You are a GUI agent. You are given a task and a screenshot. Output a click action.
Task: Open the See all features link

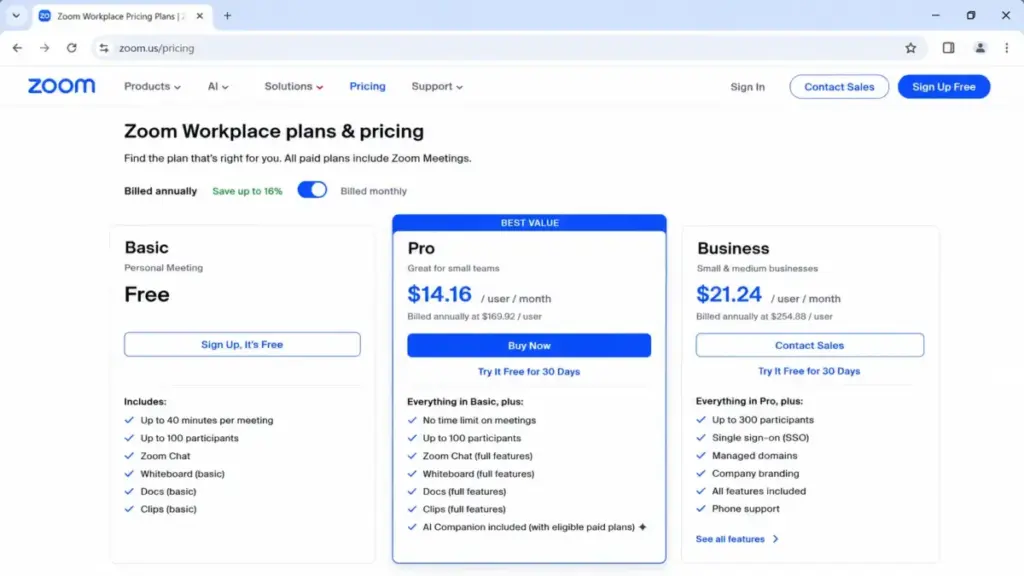tap(730, 539)
